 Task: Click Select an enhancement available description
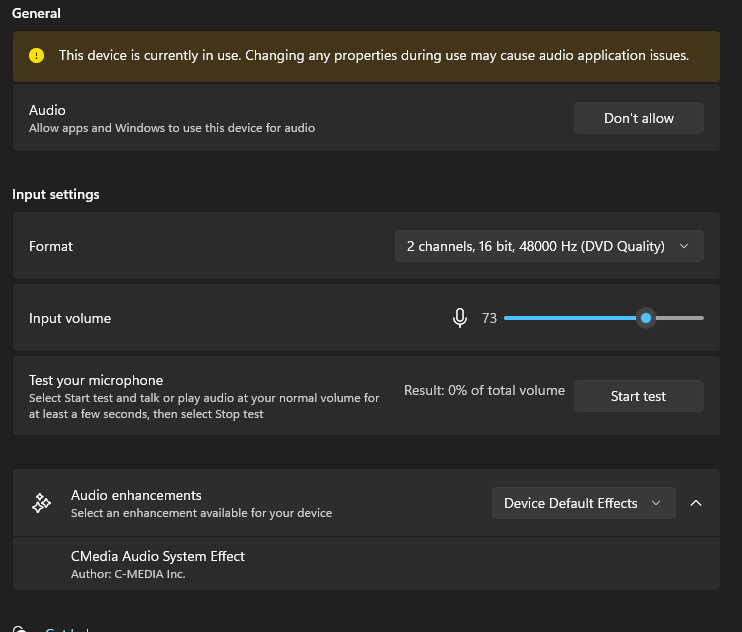click(201, 513)
